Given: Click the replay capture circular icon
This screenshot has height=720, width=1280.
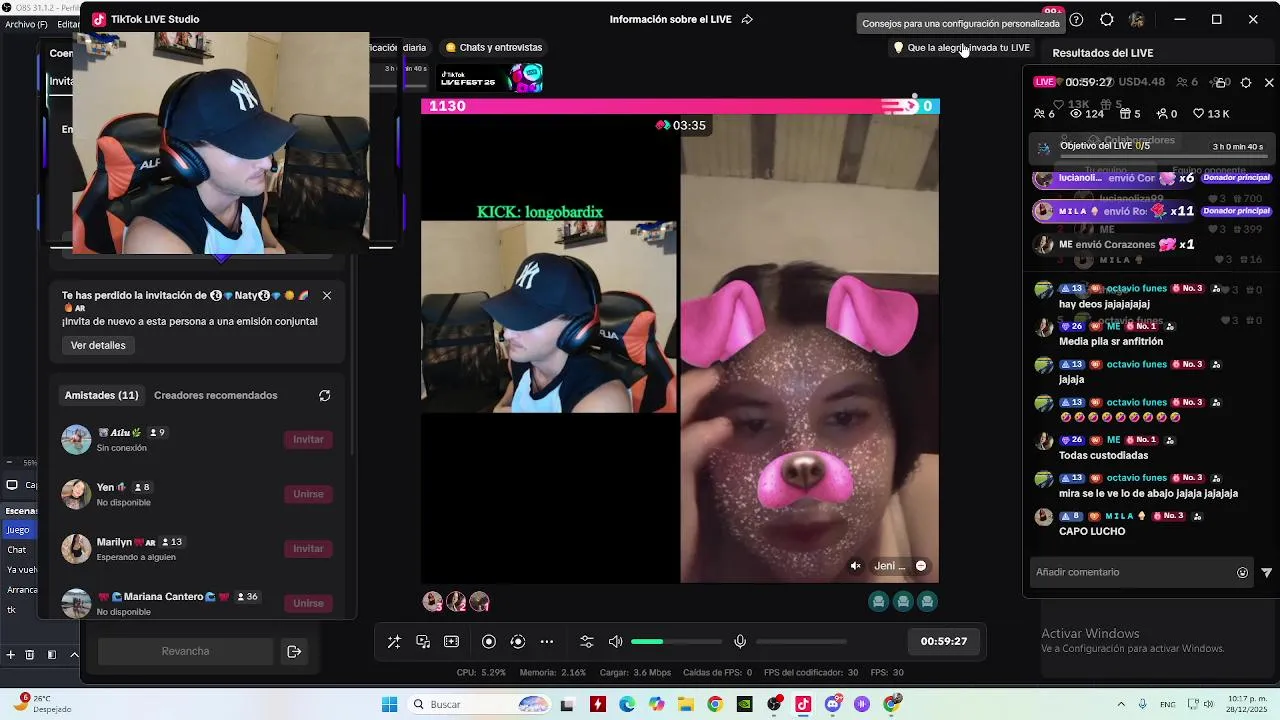Looking at the screenshot, I should [x=518, y=642].
